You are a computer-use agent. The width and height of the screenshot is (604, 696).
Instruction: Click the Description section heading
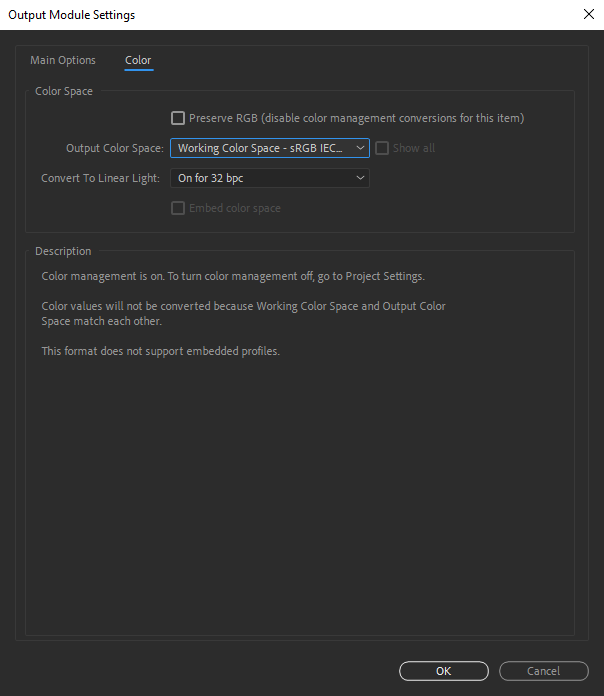tap(63, 251)
